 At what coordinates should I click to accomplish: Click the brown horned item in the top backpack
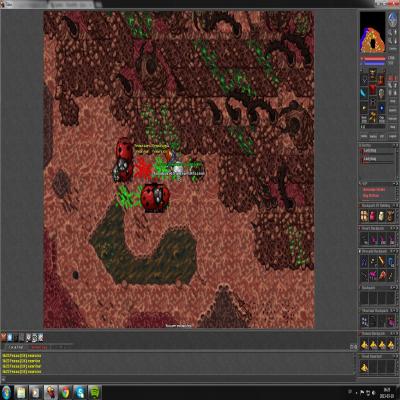pos(390,217)
